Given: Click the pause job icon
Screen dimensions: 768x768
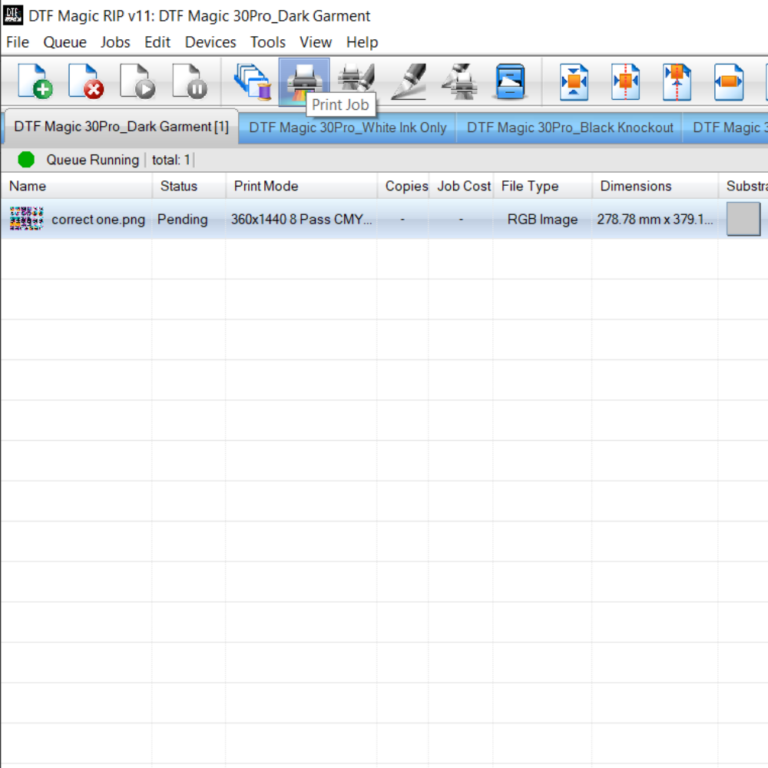Looking at the screenshot, I should [x=190, y=81].
